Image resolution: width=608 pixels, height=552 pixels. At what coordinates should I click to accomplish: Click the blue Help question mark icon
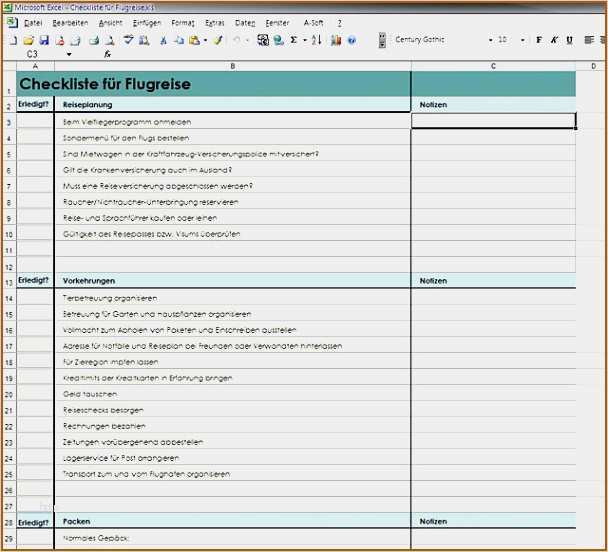352,40
